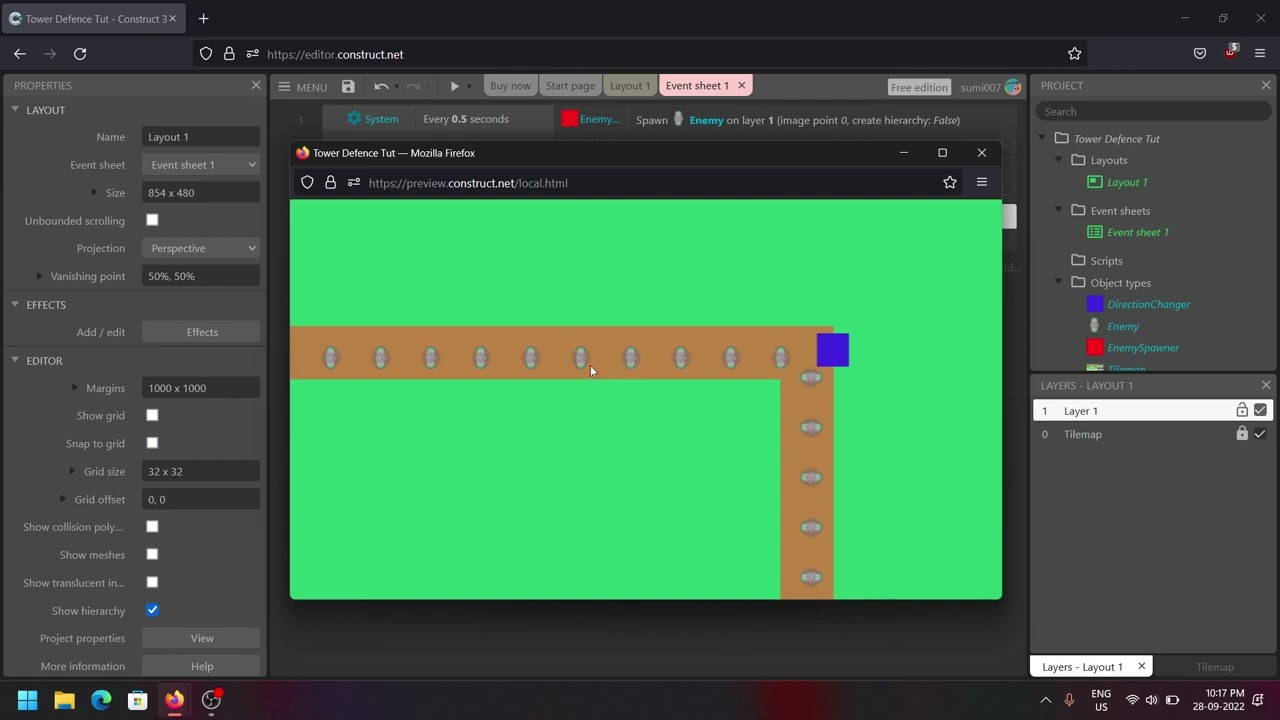Collapse the Layouts folder

tap(1059, 160)
